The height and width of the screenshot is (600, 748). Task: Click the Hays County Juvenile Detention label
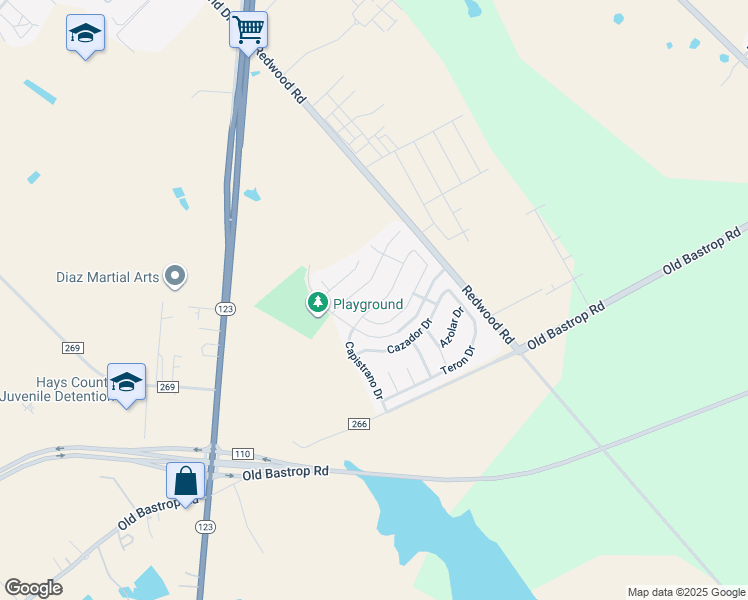(x=56, y=389)
